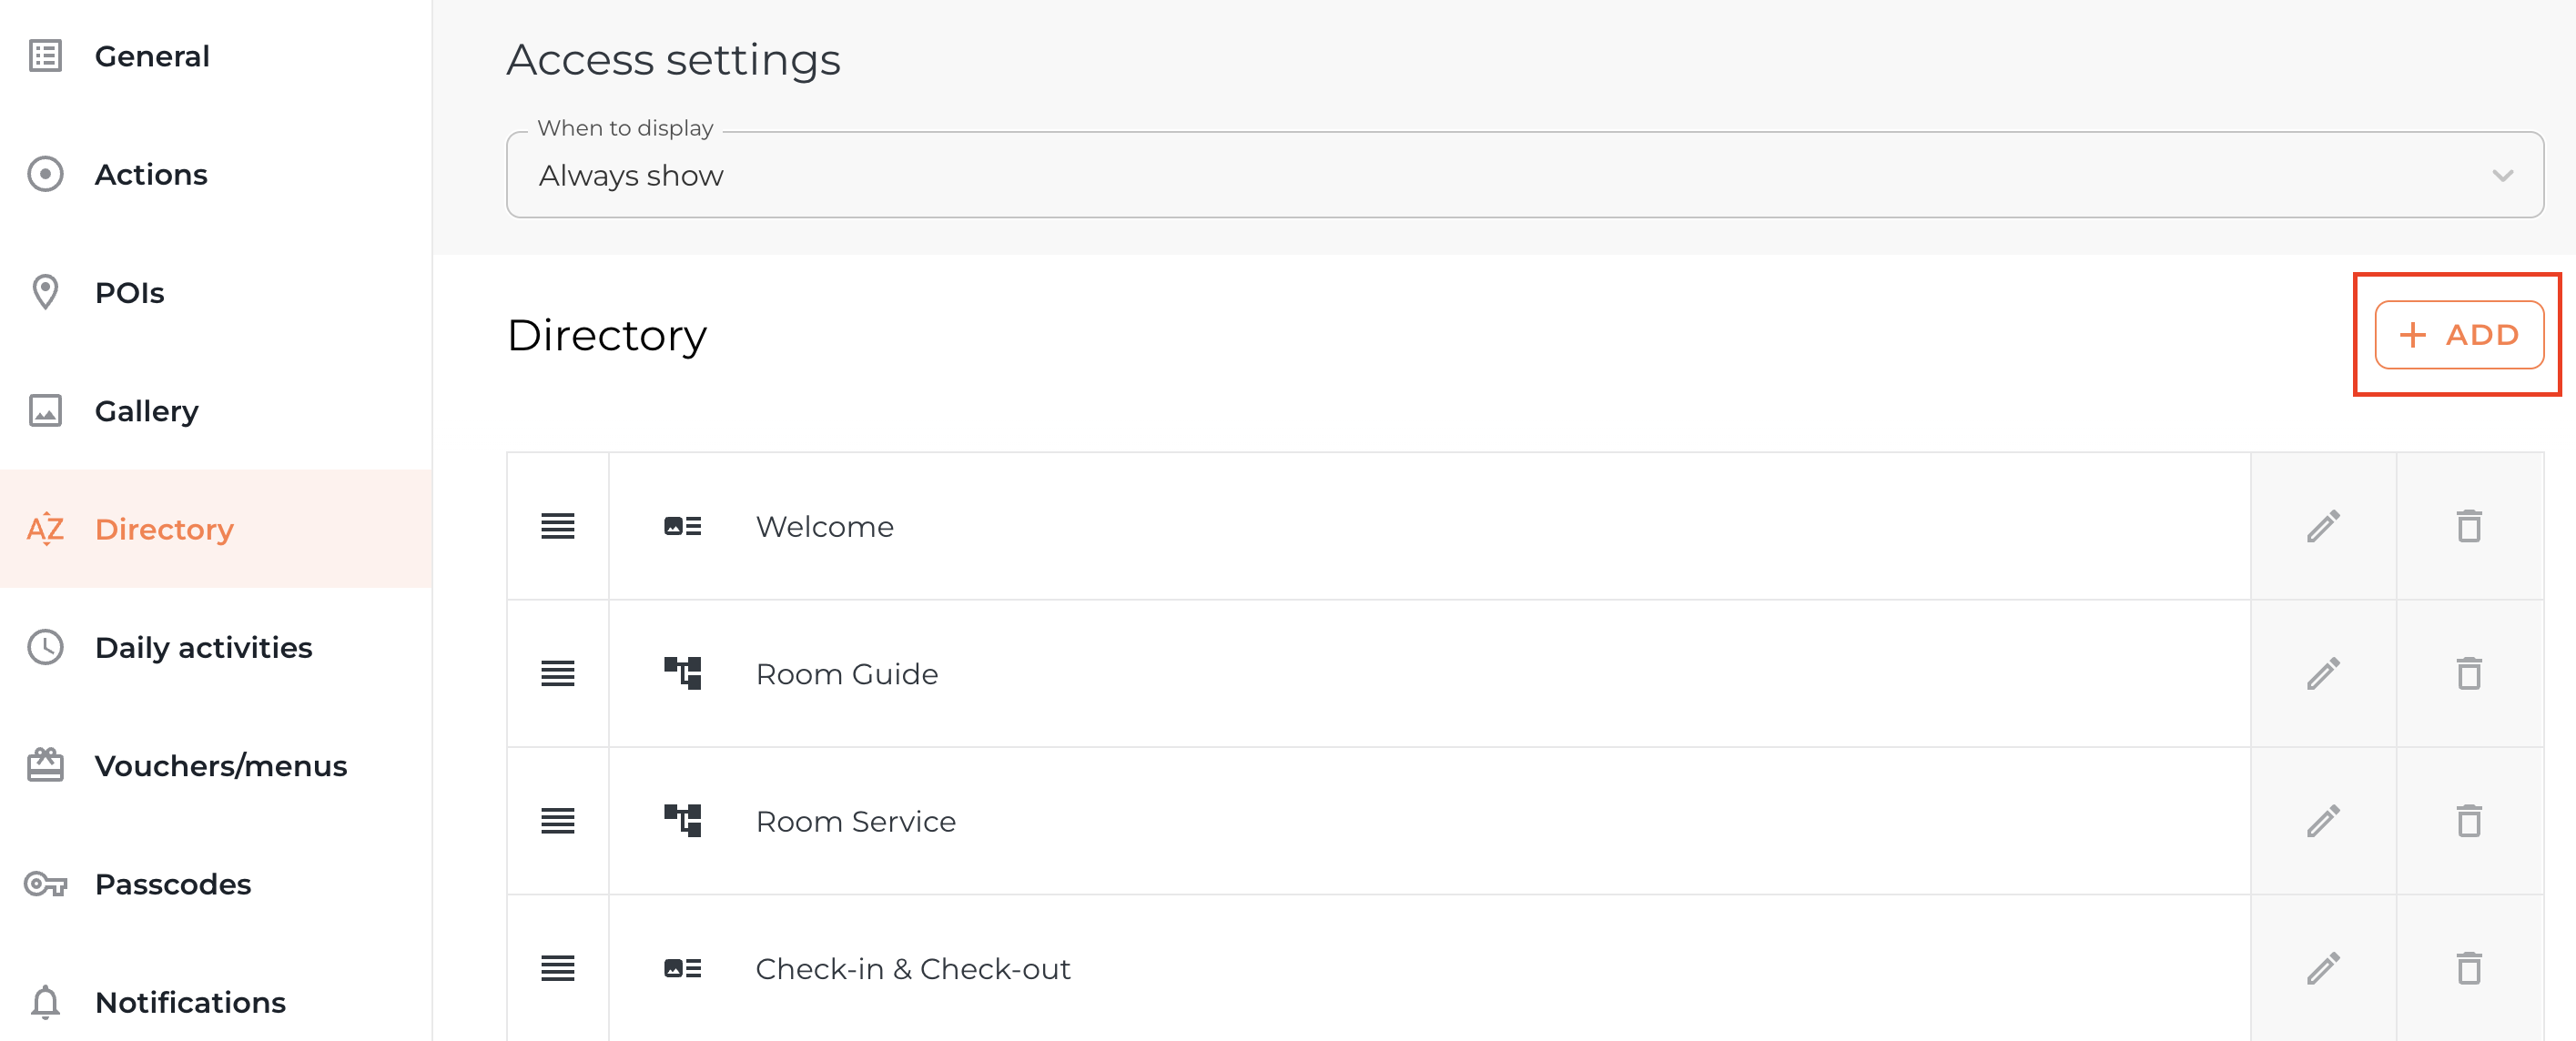Click the dropdown chevron arrow
This screenshot has height=1041, width=2576.
click(x=2502, y=176)
